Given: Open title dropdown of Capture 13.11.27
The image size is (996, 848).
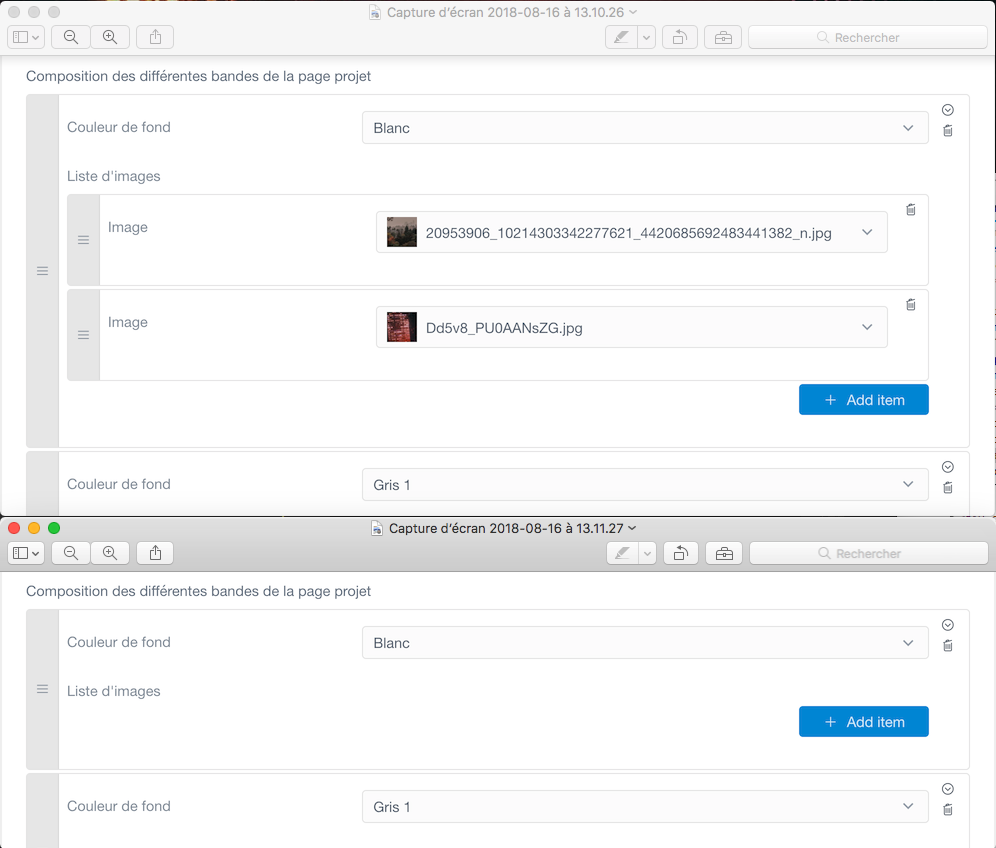Looking at the screenshot, I should (x=632, y=528).
